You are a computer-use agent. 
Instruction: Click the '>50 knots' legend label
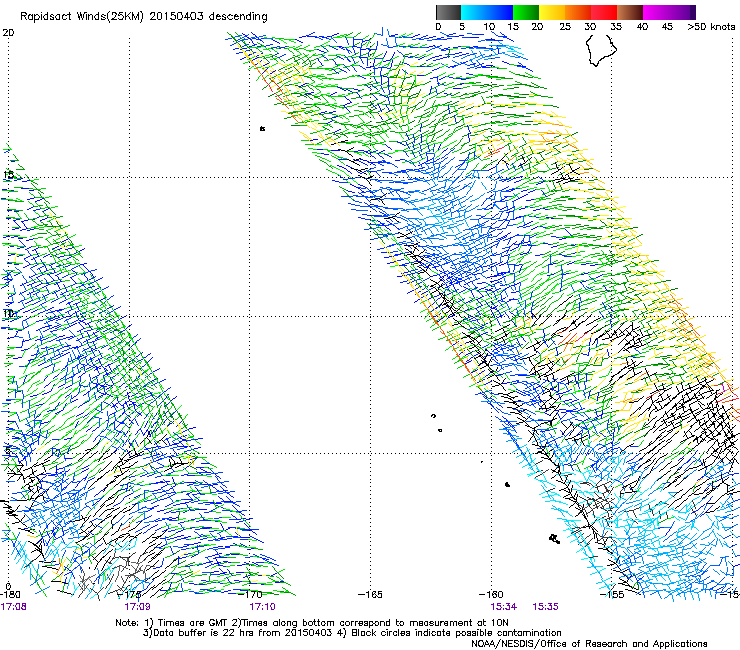pos(711,27)
